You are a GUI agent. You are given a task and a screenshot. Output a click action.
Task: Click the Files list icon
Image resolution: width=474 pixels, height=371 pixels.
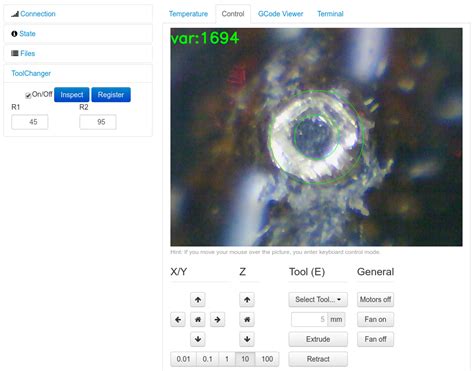tap(15, 53)
